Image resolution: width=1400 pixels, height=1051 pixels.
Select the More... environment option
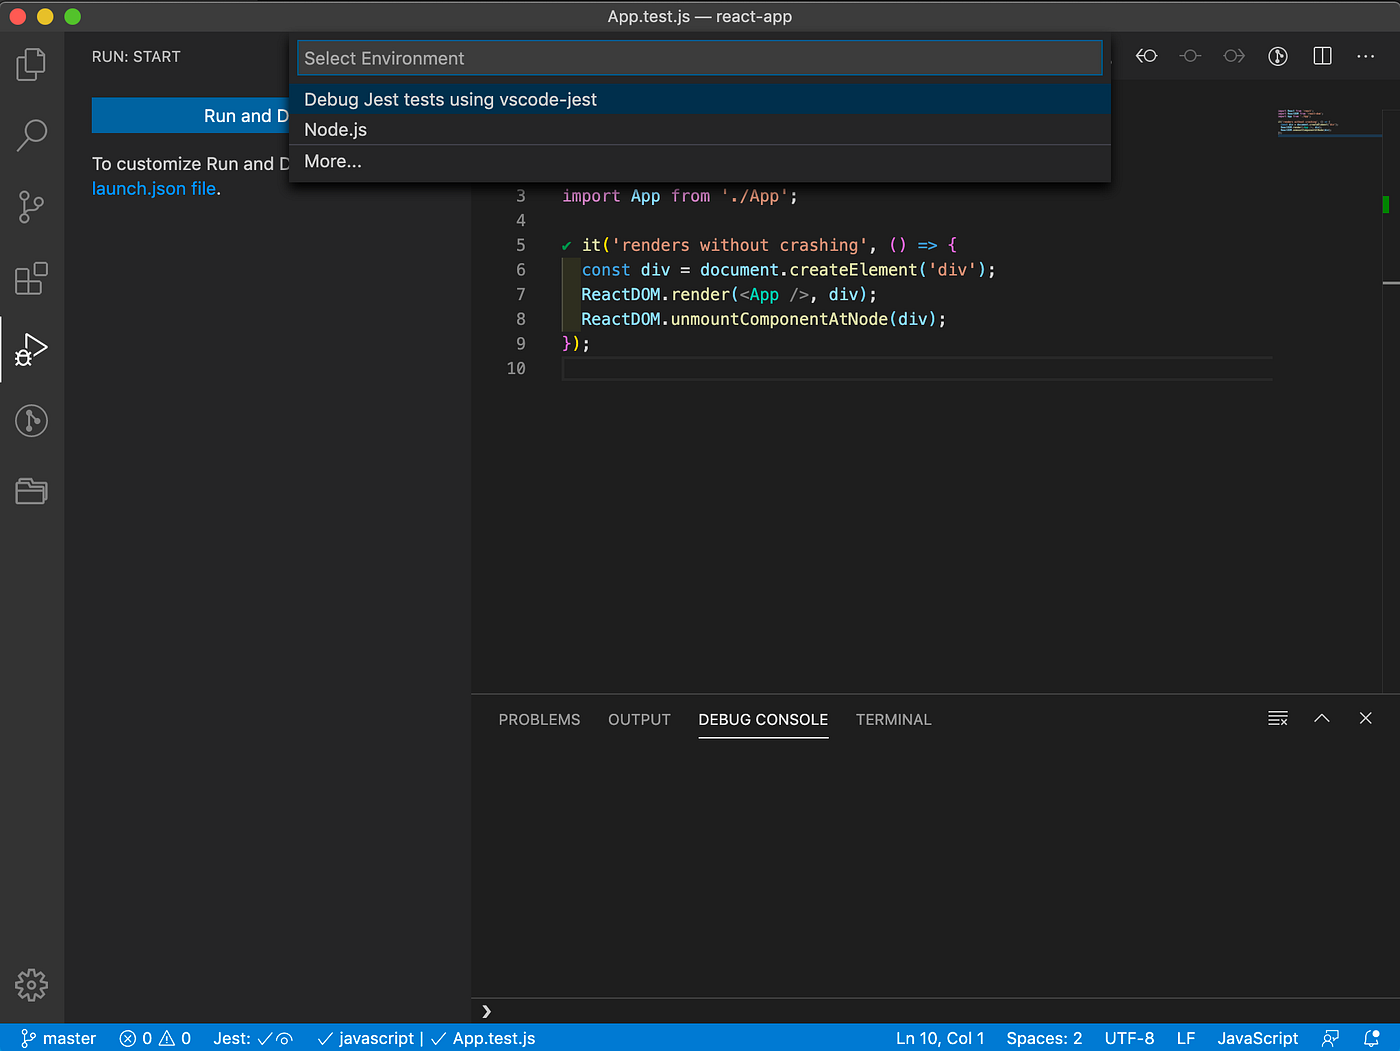pyautogui.click(x=700, y=161)
